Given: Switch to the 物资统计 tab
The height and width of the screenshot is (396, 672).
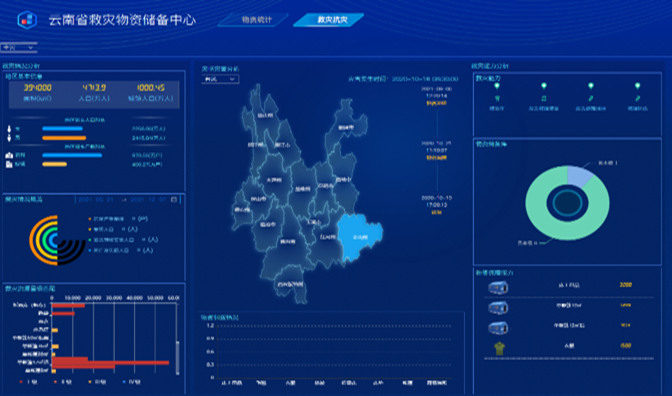Looking at the screenshot, I should (x=256, y=20).
